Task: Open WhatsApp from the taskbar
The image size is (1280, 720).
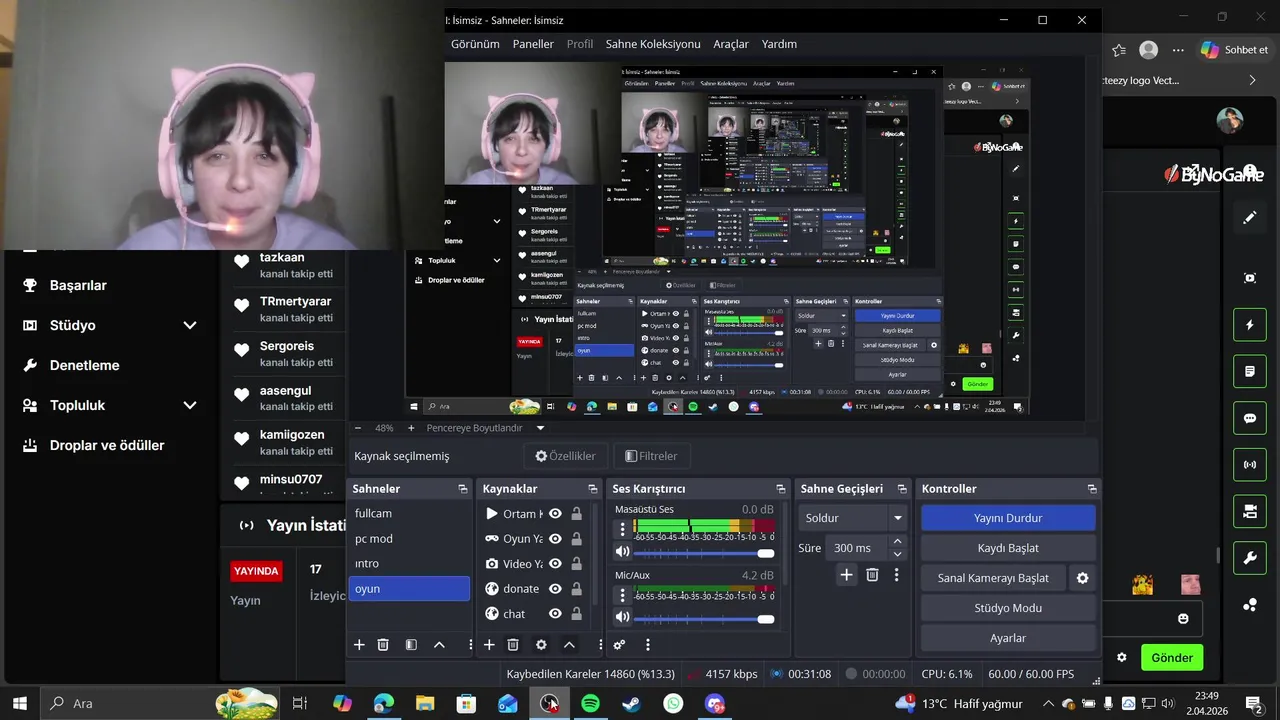Action: (673, 704)
